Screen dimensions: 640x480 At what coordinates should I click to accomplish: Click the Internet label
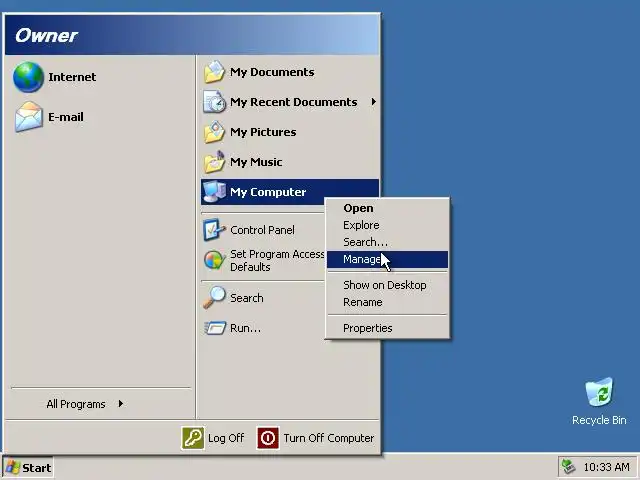click(x=72, y=77)
